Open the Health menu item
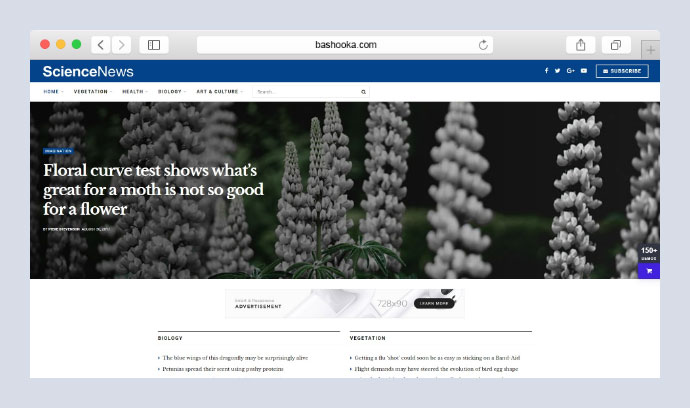The image size is (690, 408). click(x=133, y=92)
